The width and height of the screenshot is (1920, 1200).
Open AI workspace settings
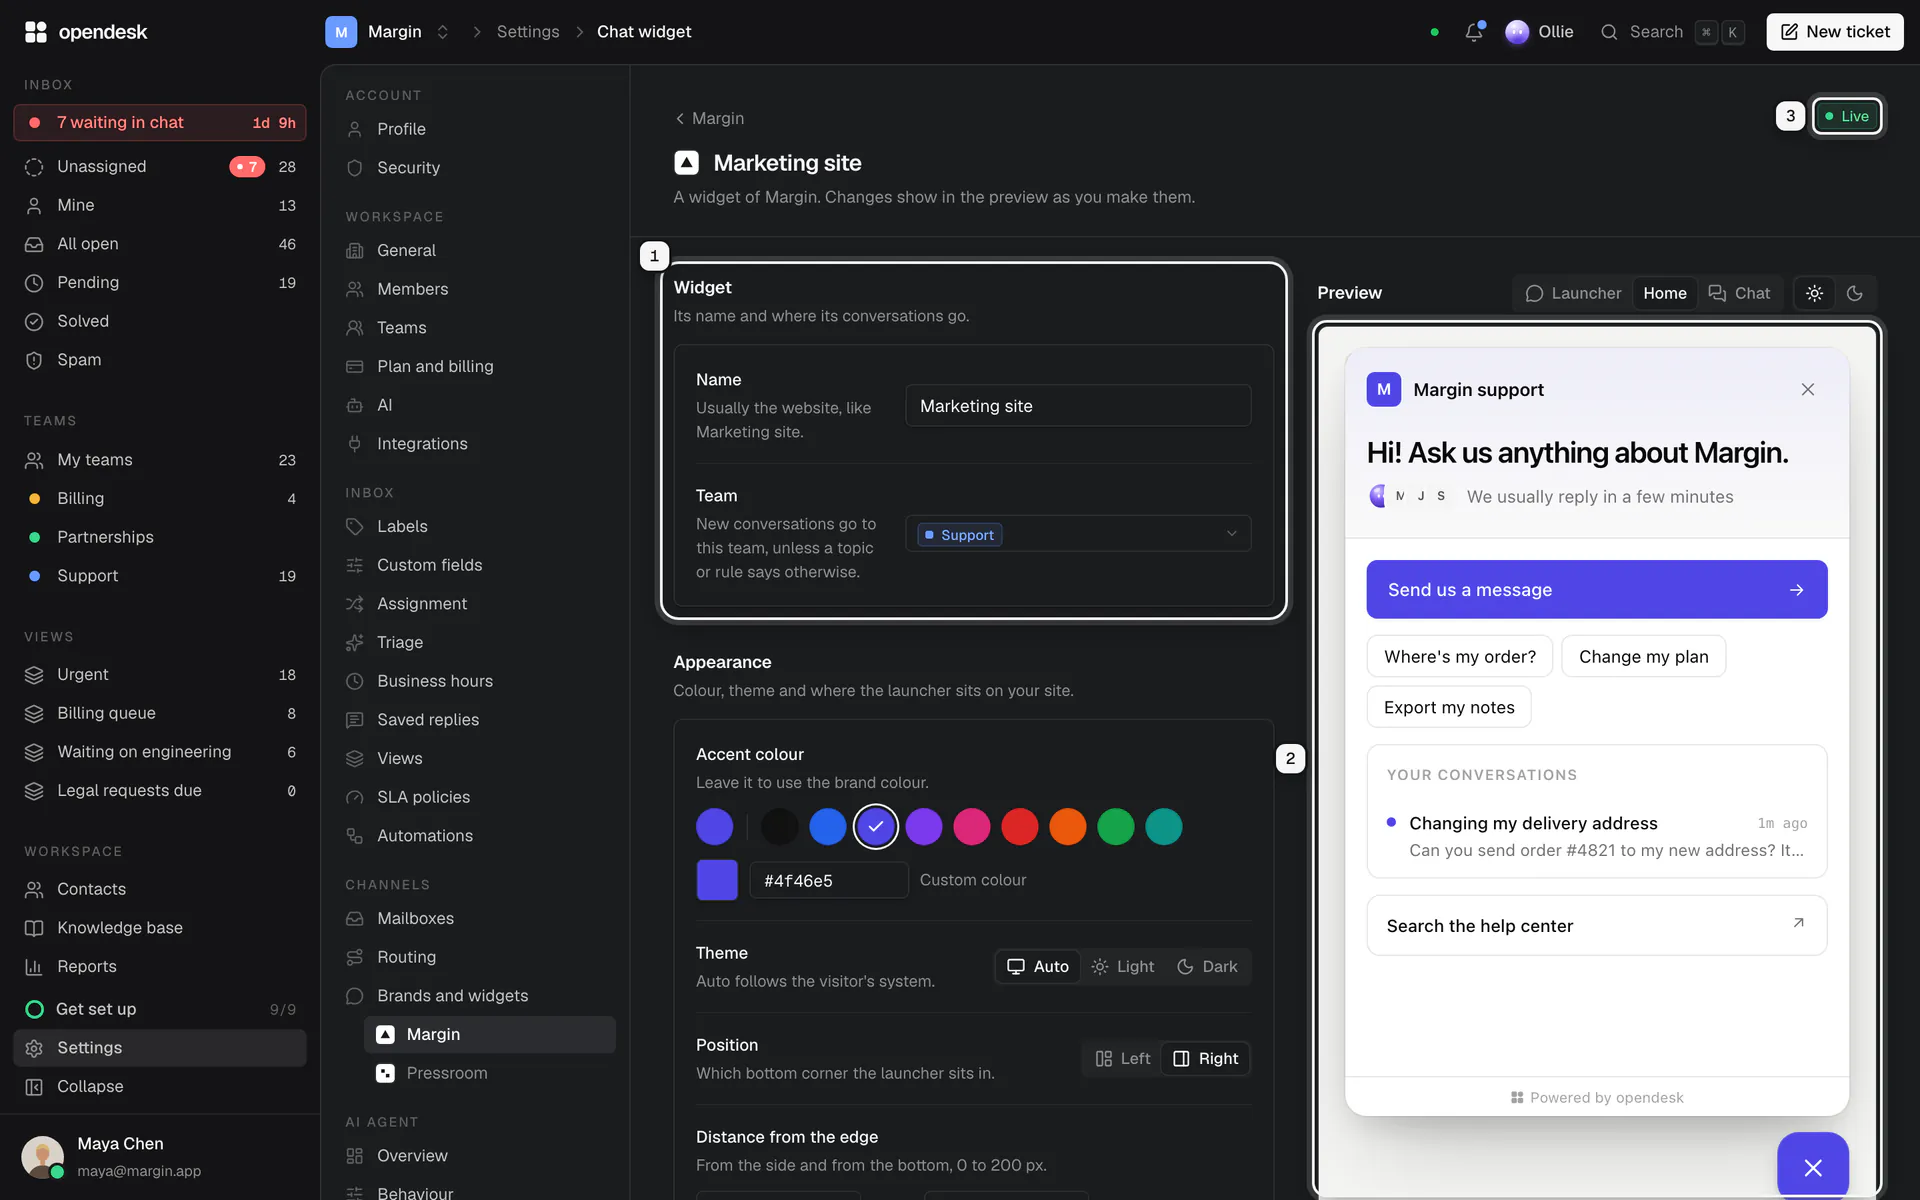click(385, 405)
